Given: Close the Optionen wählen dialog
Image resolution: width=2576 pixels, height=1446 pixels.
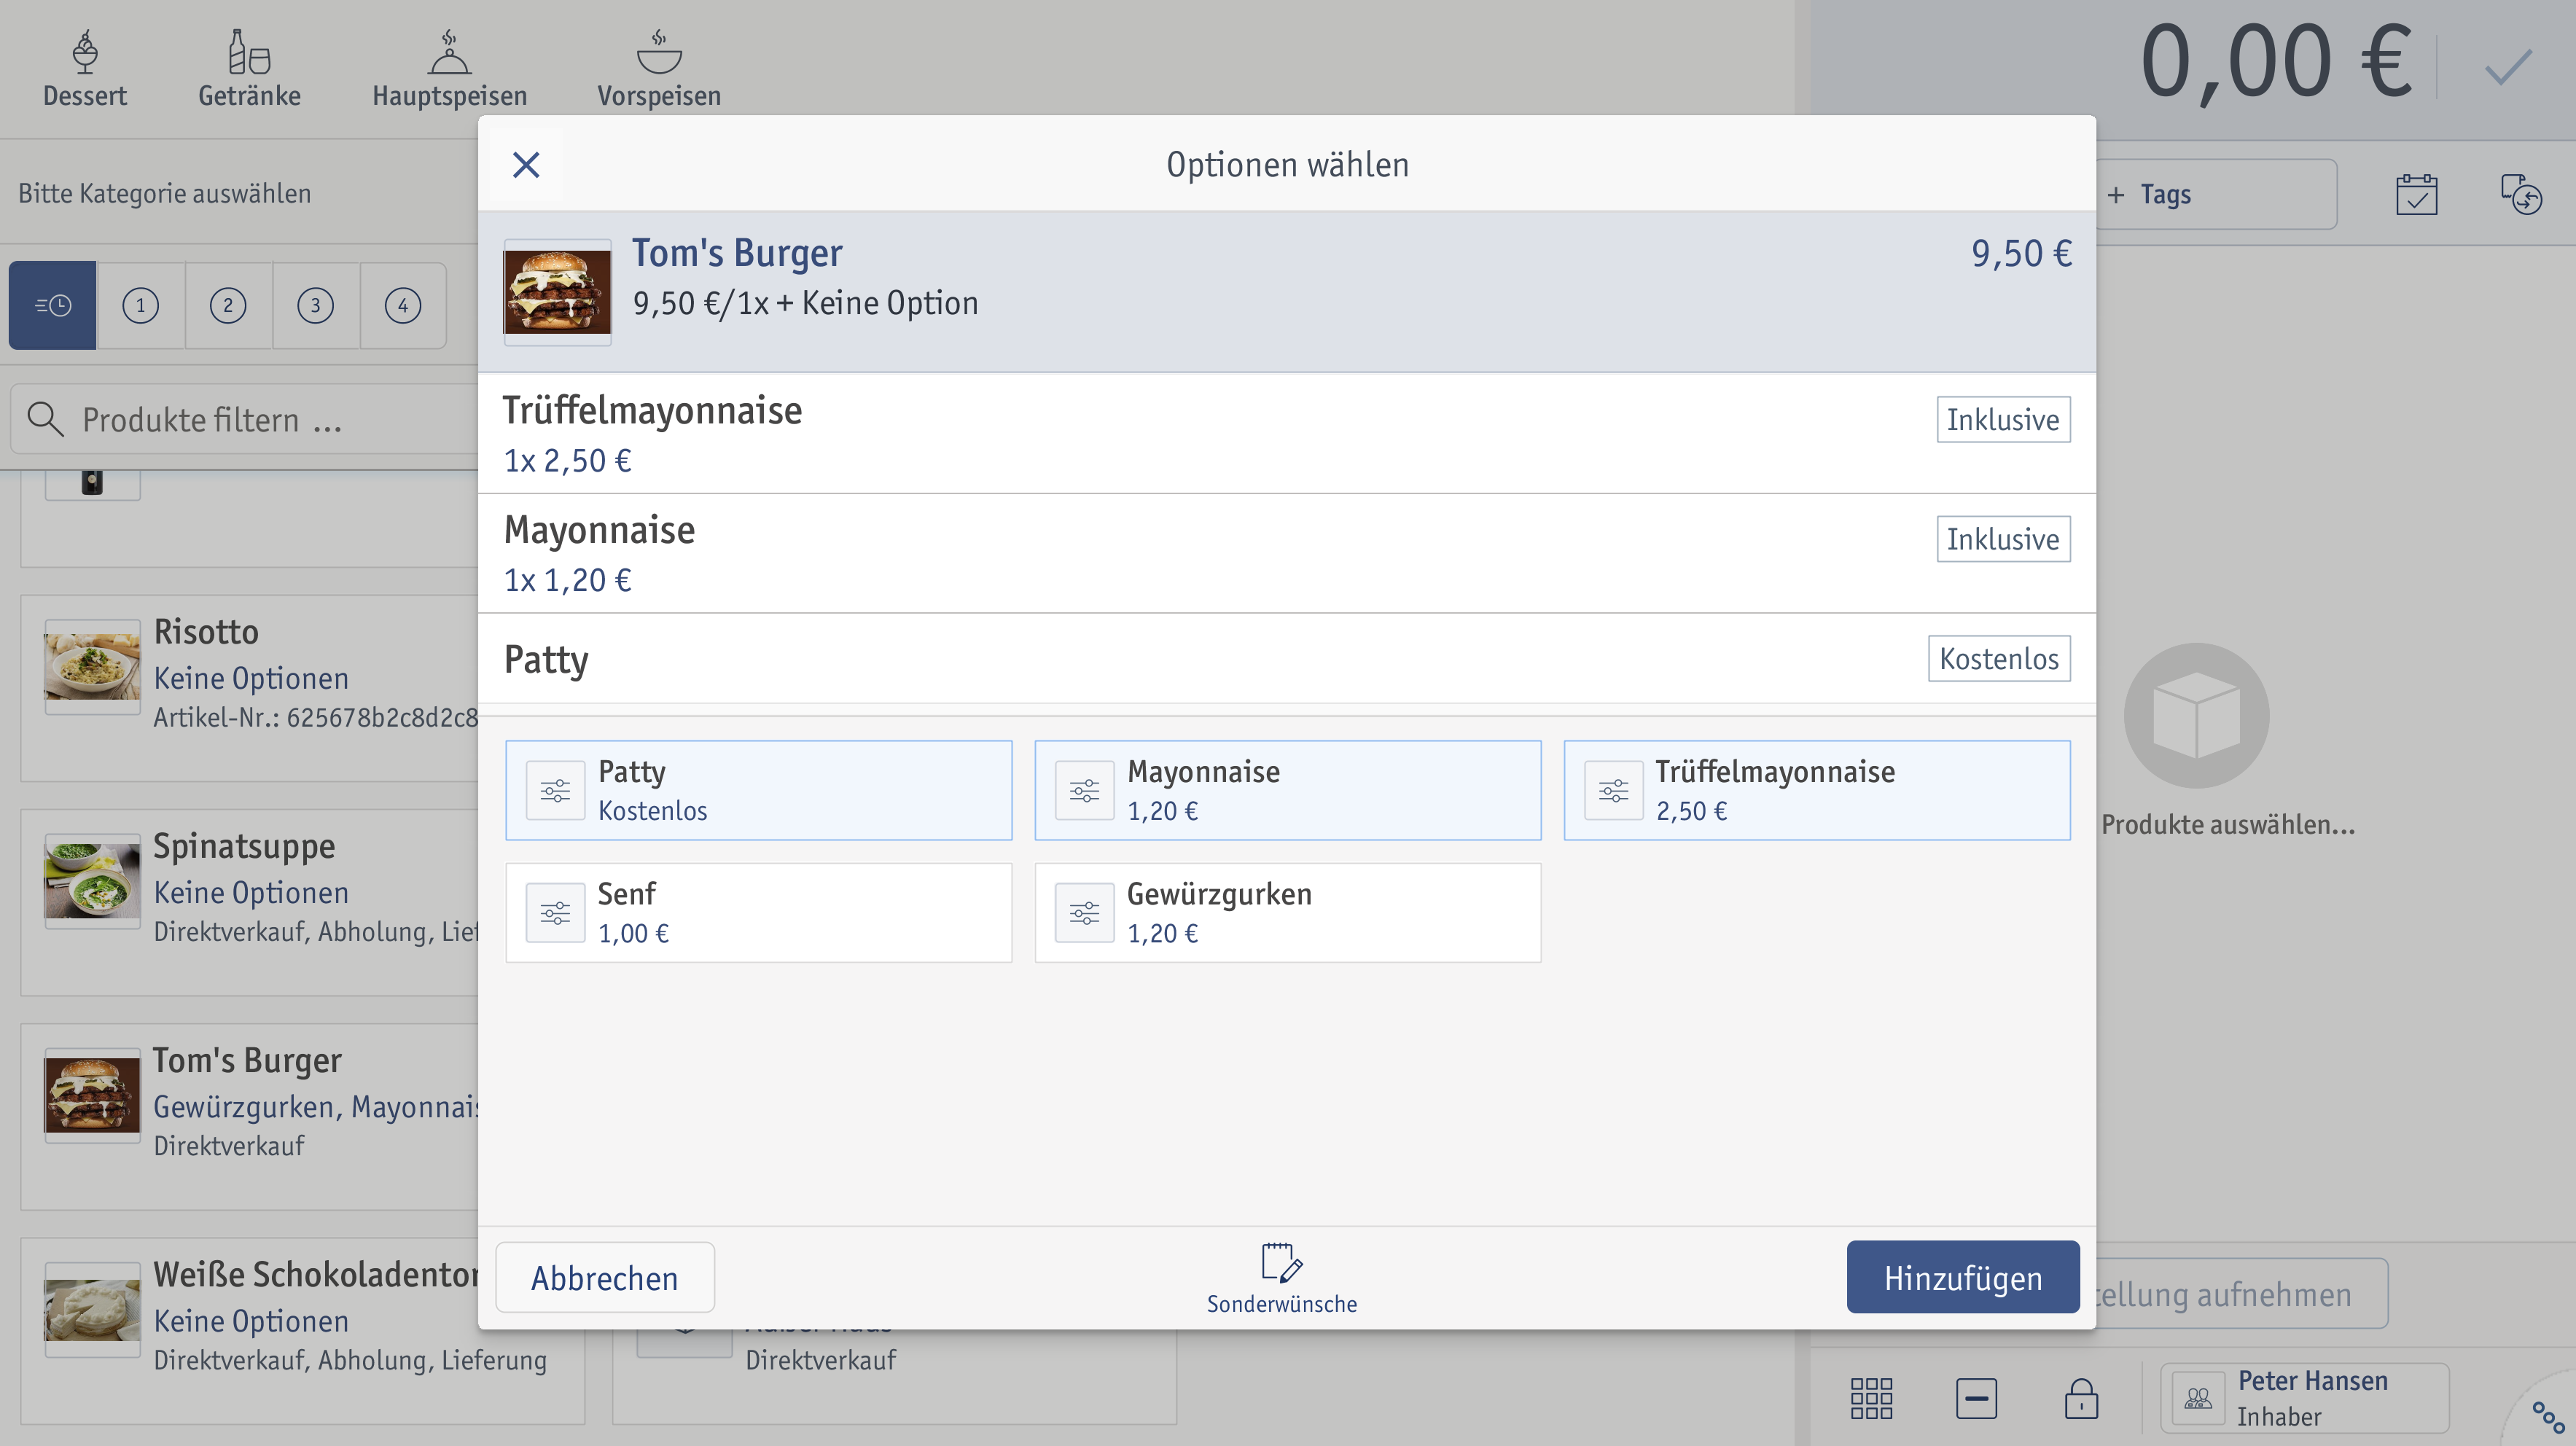Looking at the screenshot, I should point(526,165).
